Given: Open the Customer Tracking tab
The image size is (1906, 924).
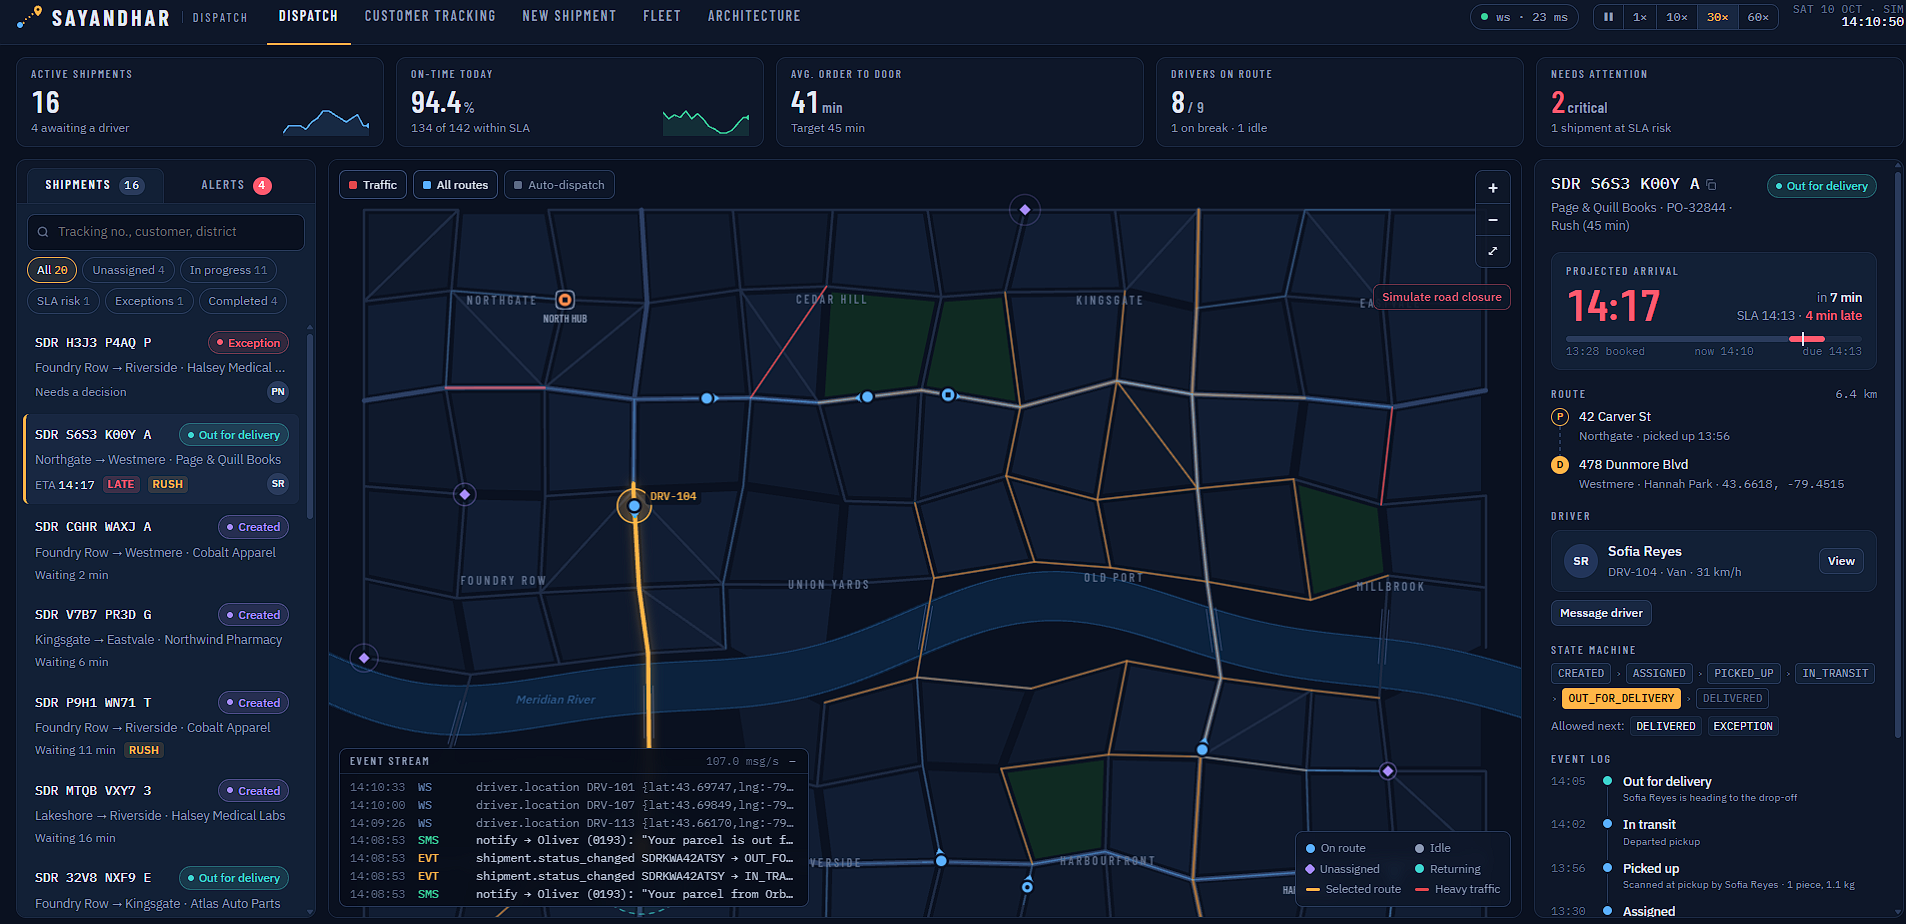Looking at the screenshot, I should tap(430, 17).
